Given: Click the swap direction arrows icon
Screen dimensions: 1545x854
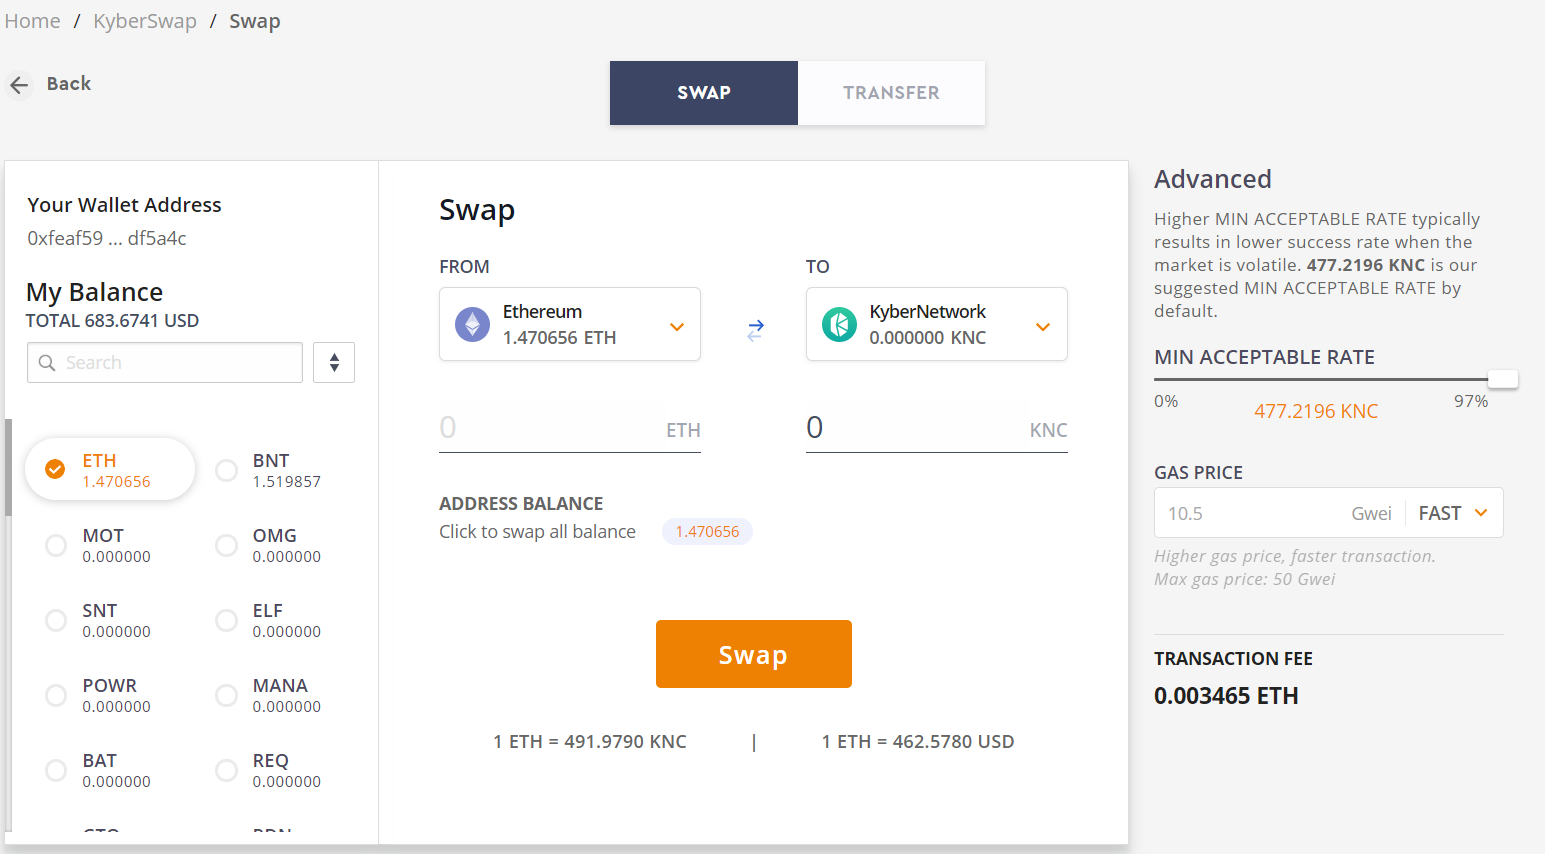Looking at the screenshot, I should tap(756, 330).
